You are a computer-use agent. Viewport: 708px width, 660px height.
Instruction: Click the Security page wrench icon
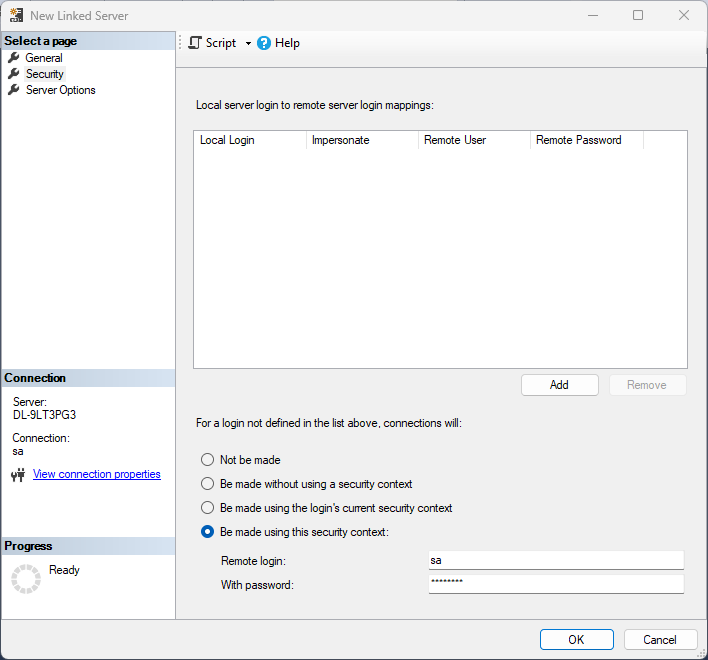coord(14,74)
